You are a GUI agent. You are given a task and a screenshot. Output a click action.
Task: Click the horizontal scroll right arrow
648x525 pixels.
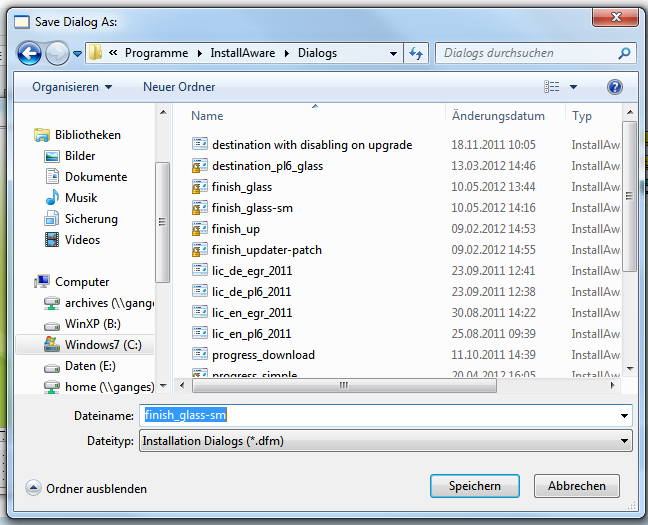point(612,386)
